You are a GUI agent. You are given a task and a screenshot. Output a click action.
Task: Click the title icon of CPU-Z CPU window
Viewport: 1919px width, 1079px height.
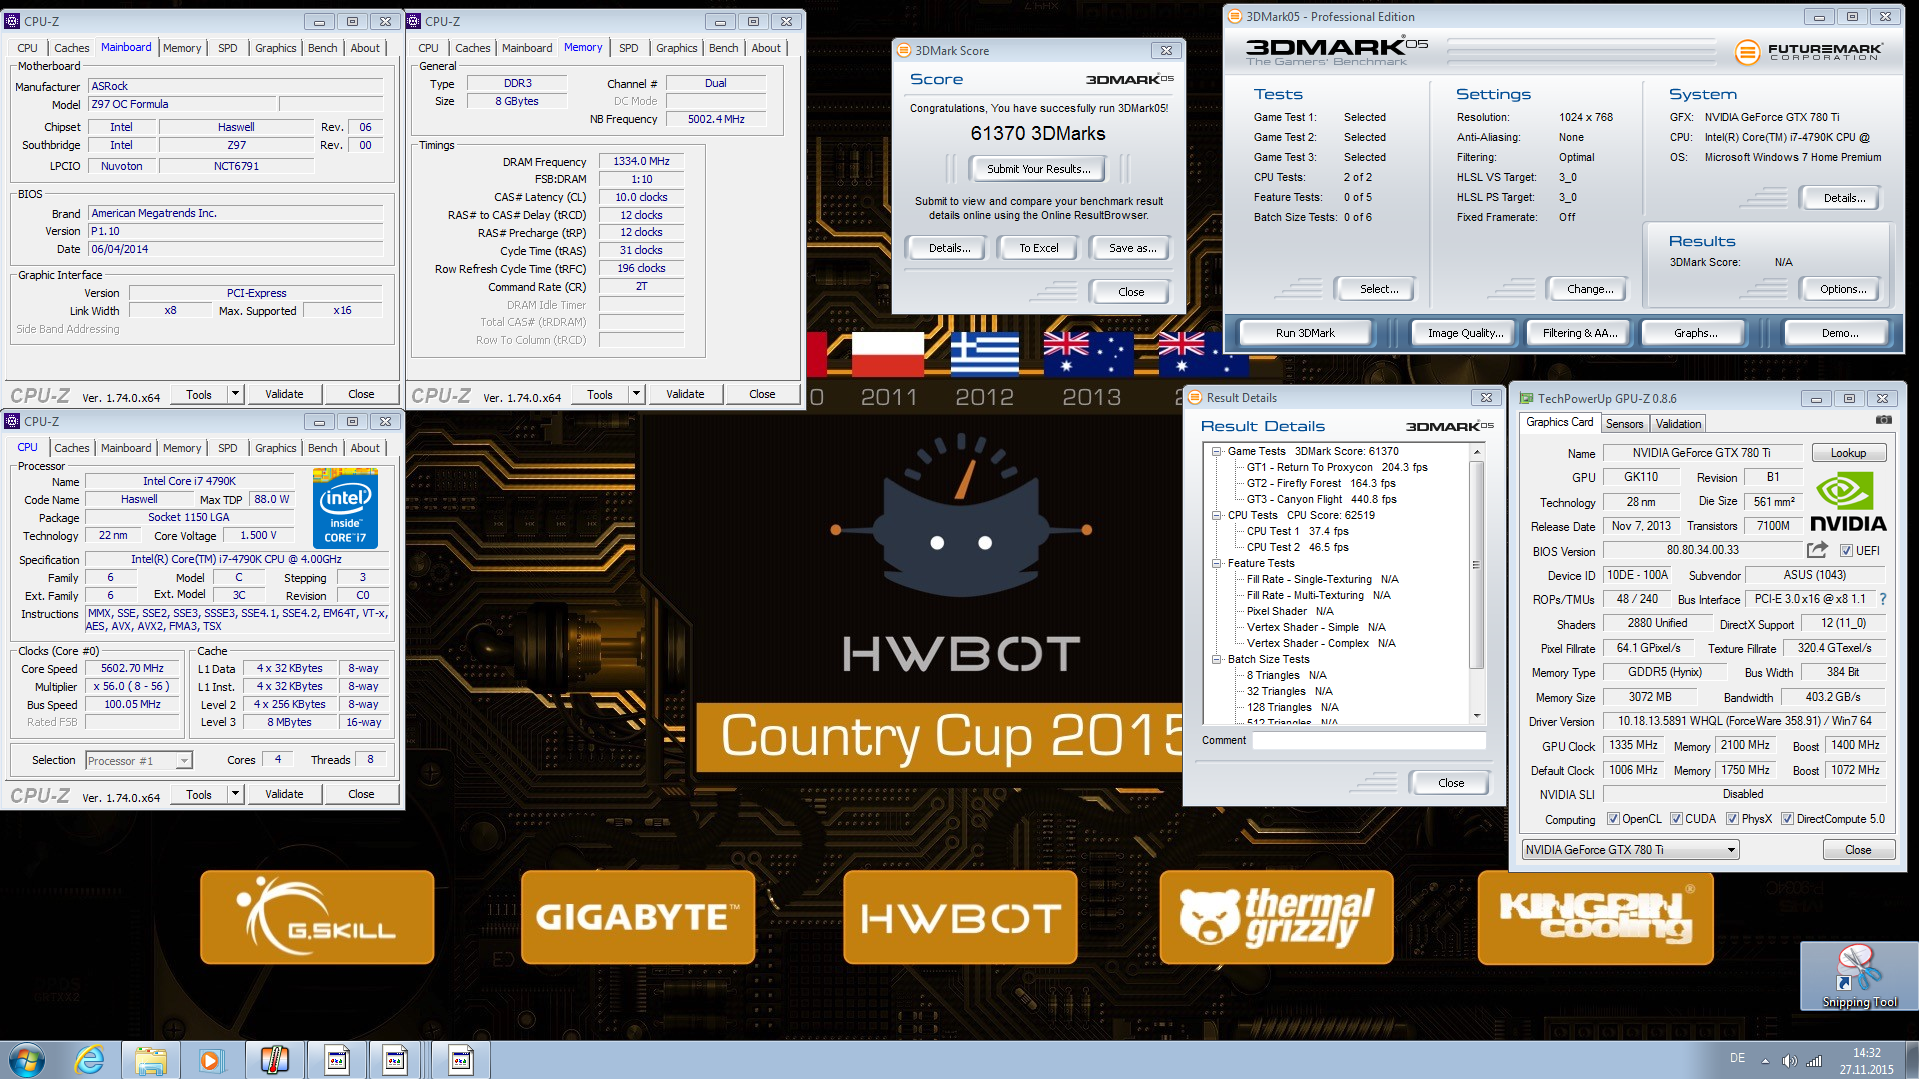[x=13, y=421]
